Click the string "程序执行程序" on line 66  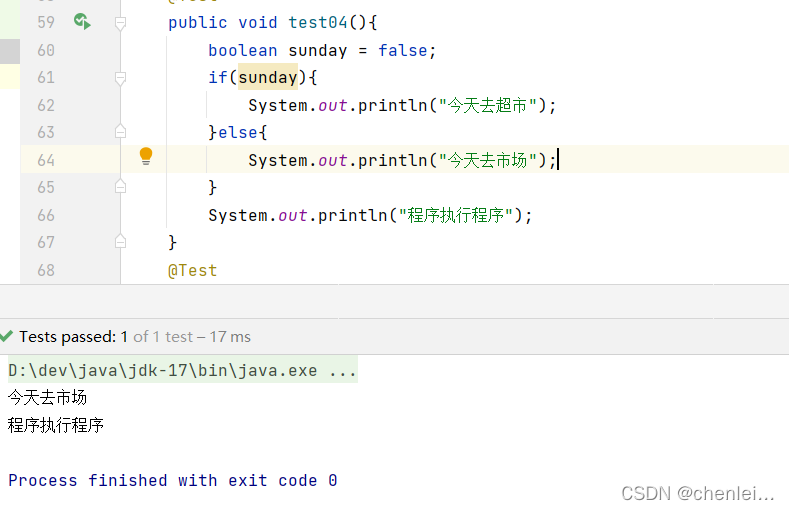click(x=455, y=215)
